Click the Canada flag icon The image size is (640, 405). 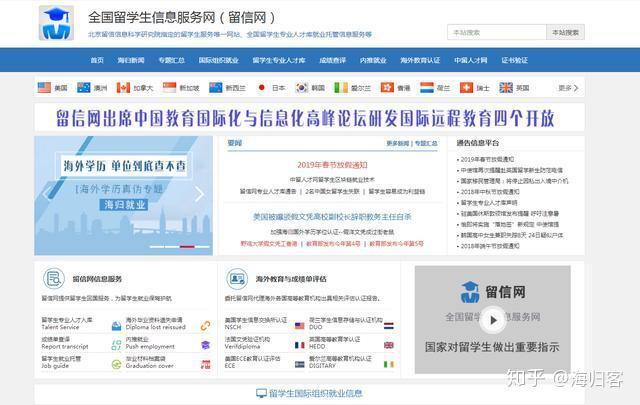click(x=123, y=87)
